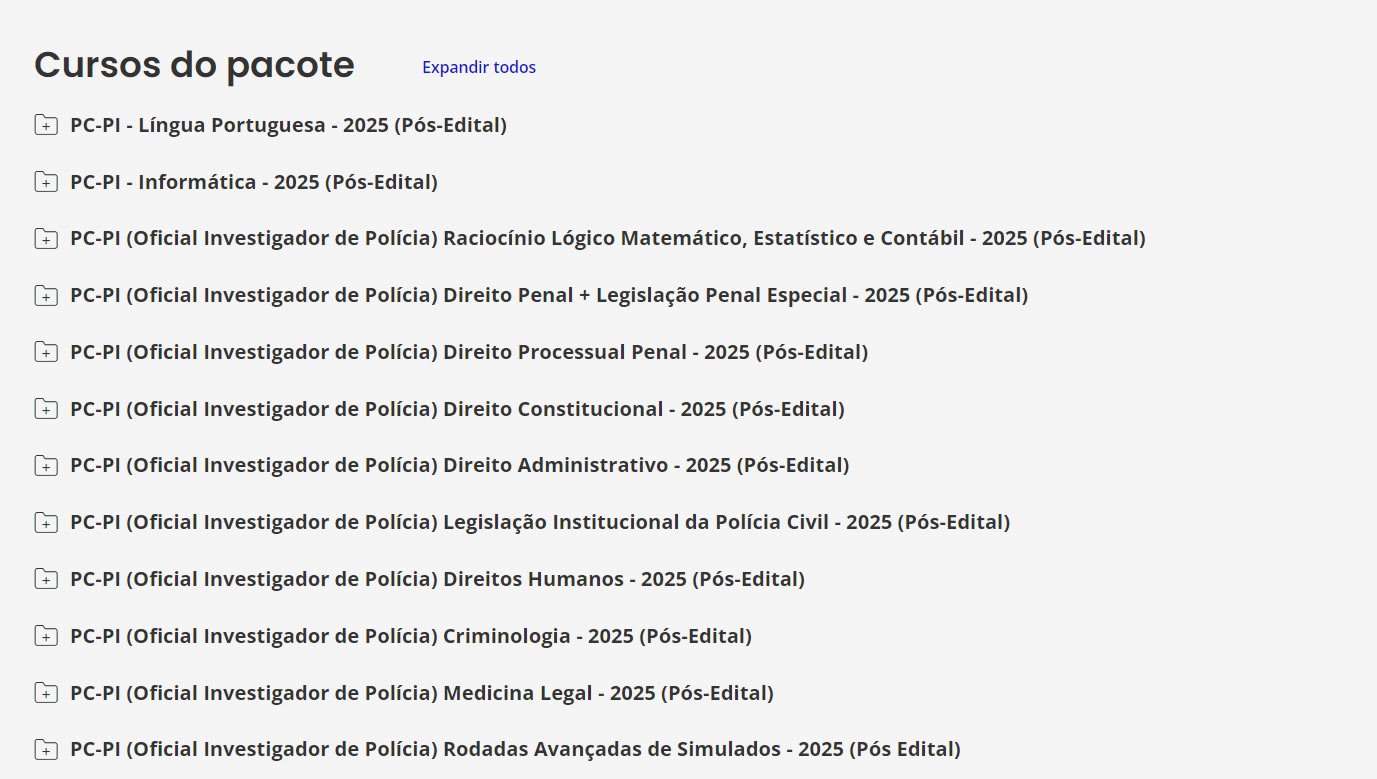Expand folder icon for Medicina Legal
Screen dimensions: 1377x779
(46, 693)
